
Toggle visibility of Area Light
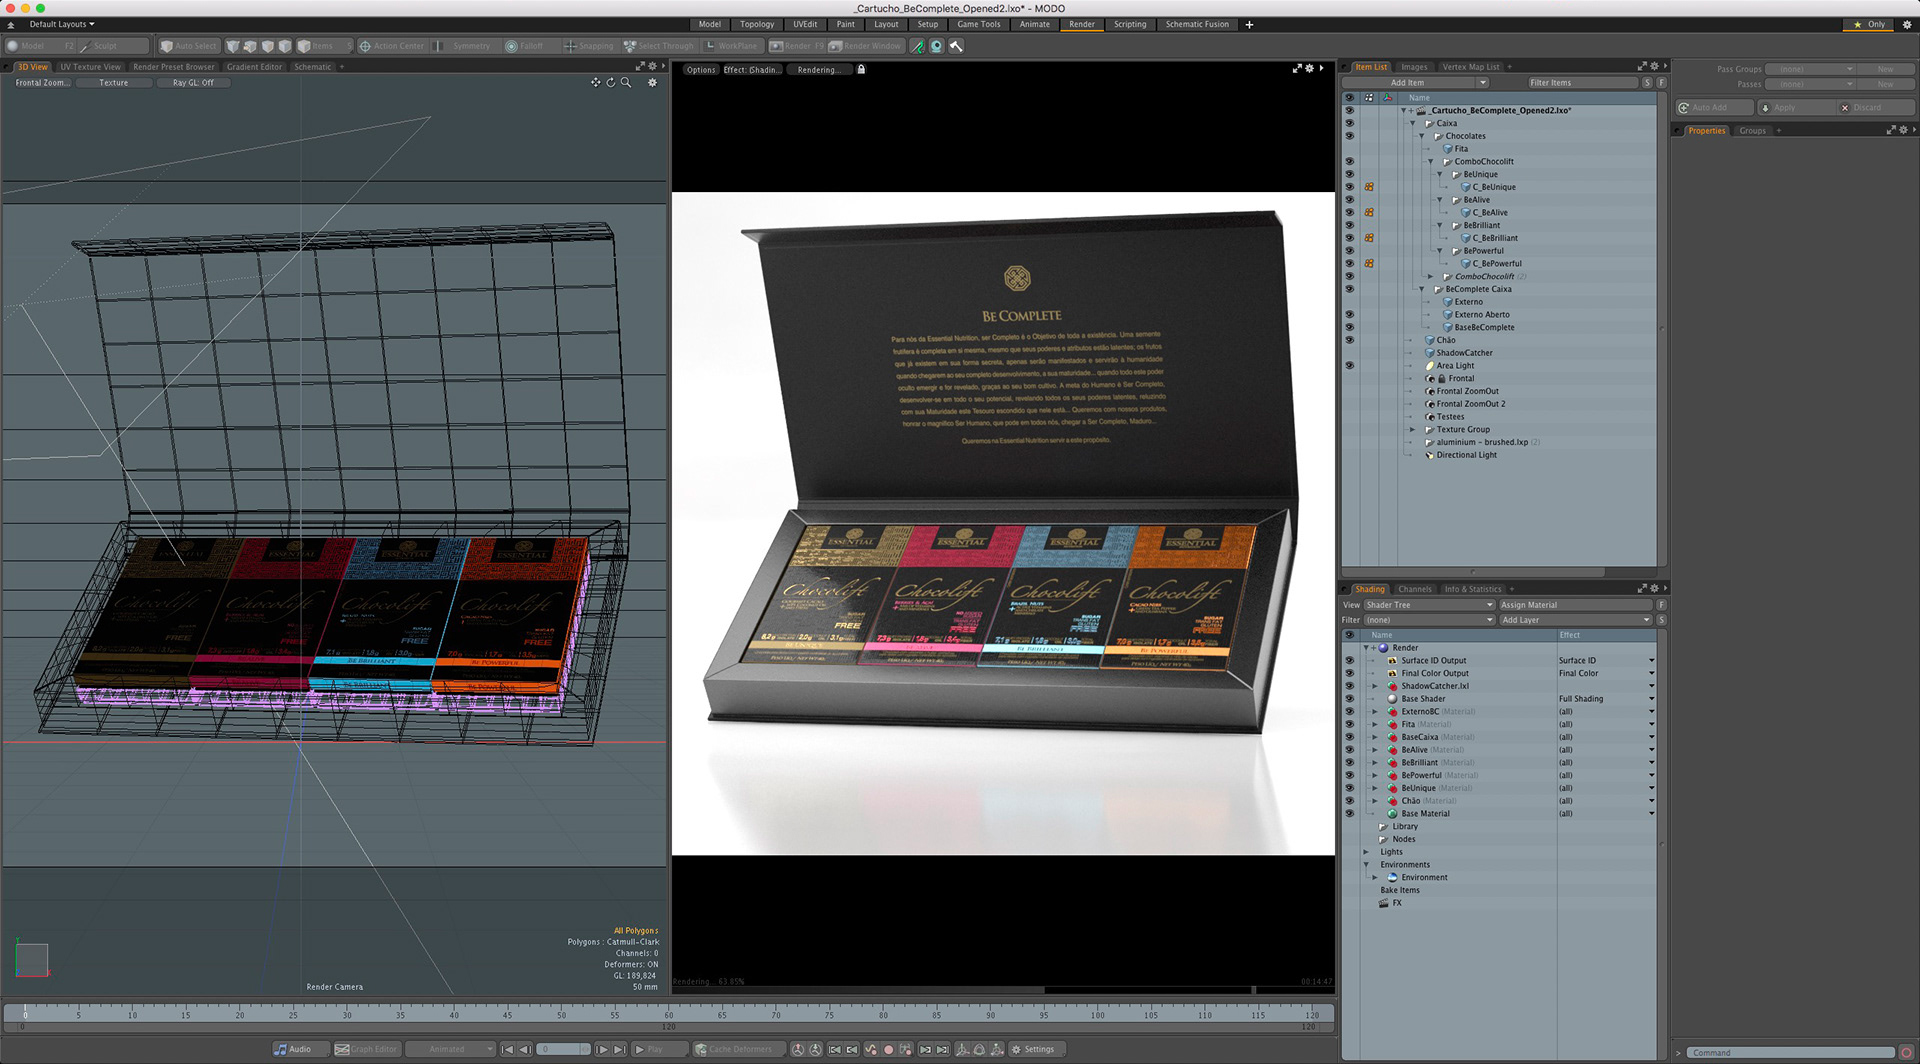(1349, 366)
